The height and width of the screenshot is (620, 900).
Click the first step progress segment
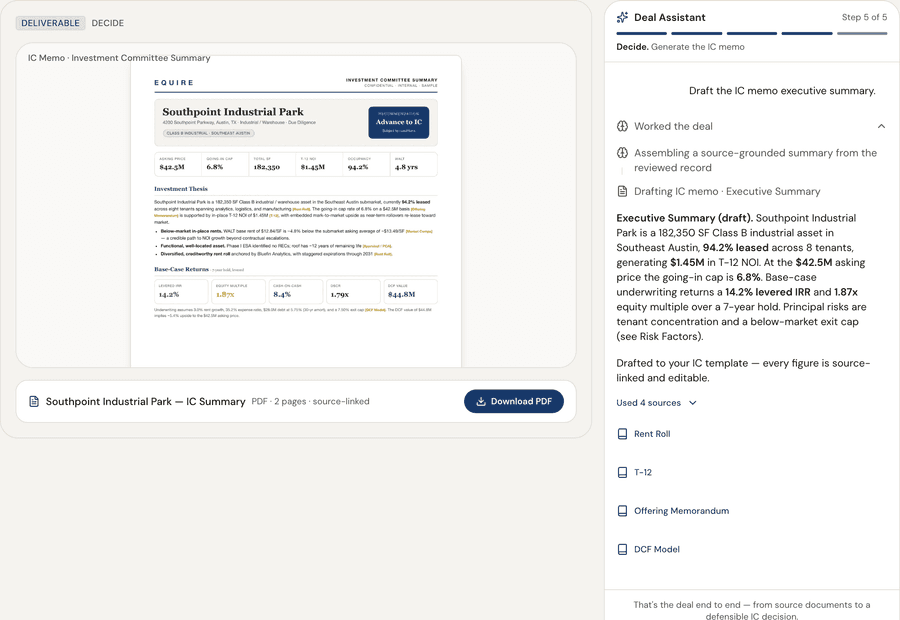[x=642, y=33]
